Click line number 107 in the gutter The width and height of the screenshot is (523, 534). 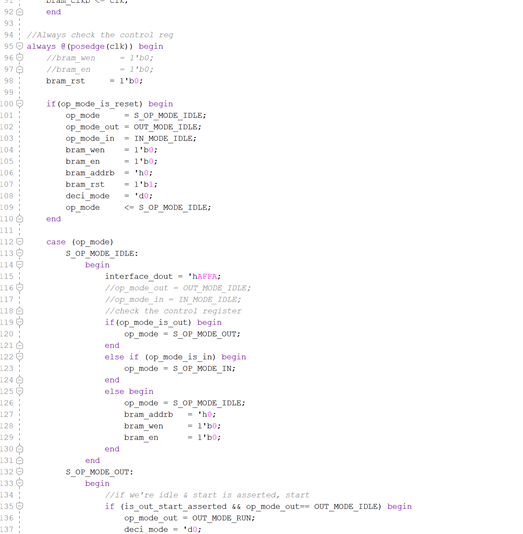point(7,185)
